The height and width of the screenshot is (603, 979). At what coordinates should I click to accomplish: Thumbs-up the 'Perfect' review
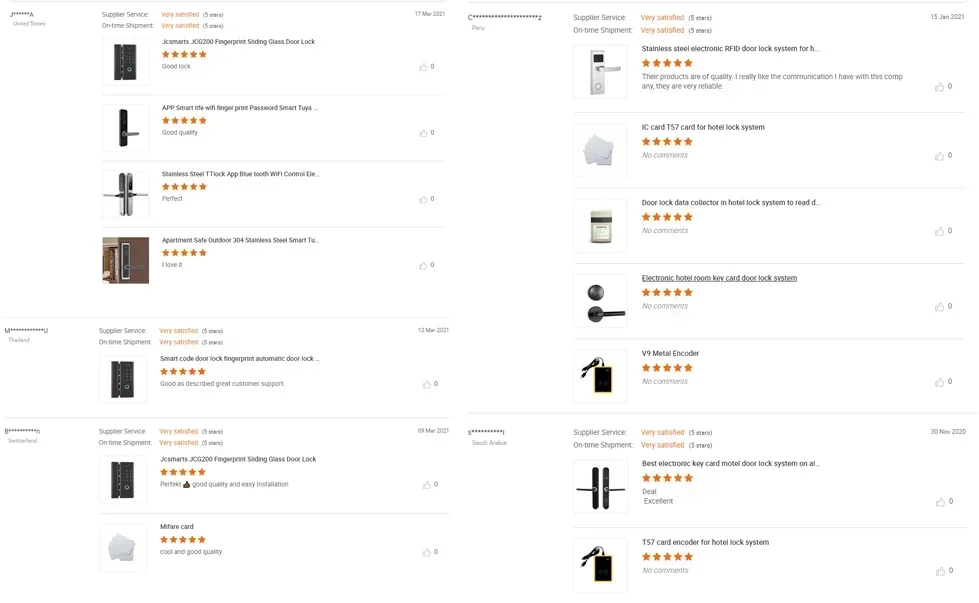click(x=423, y=199)
